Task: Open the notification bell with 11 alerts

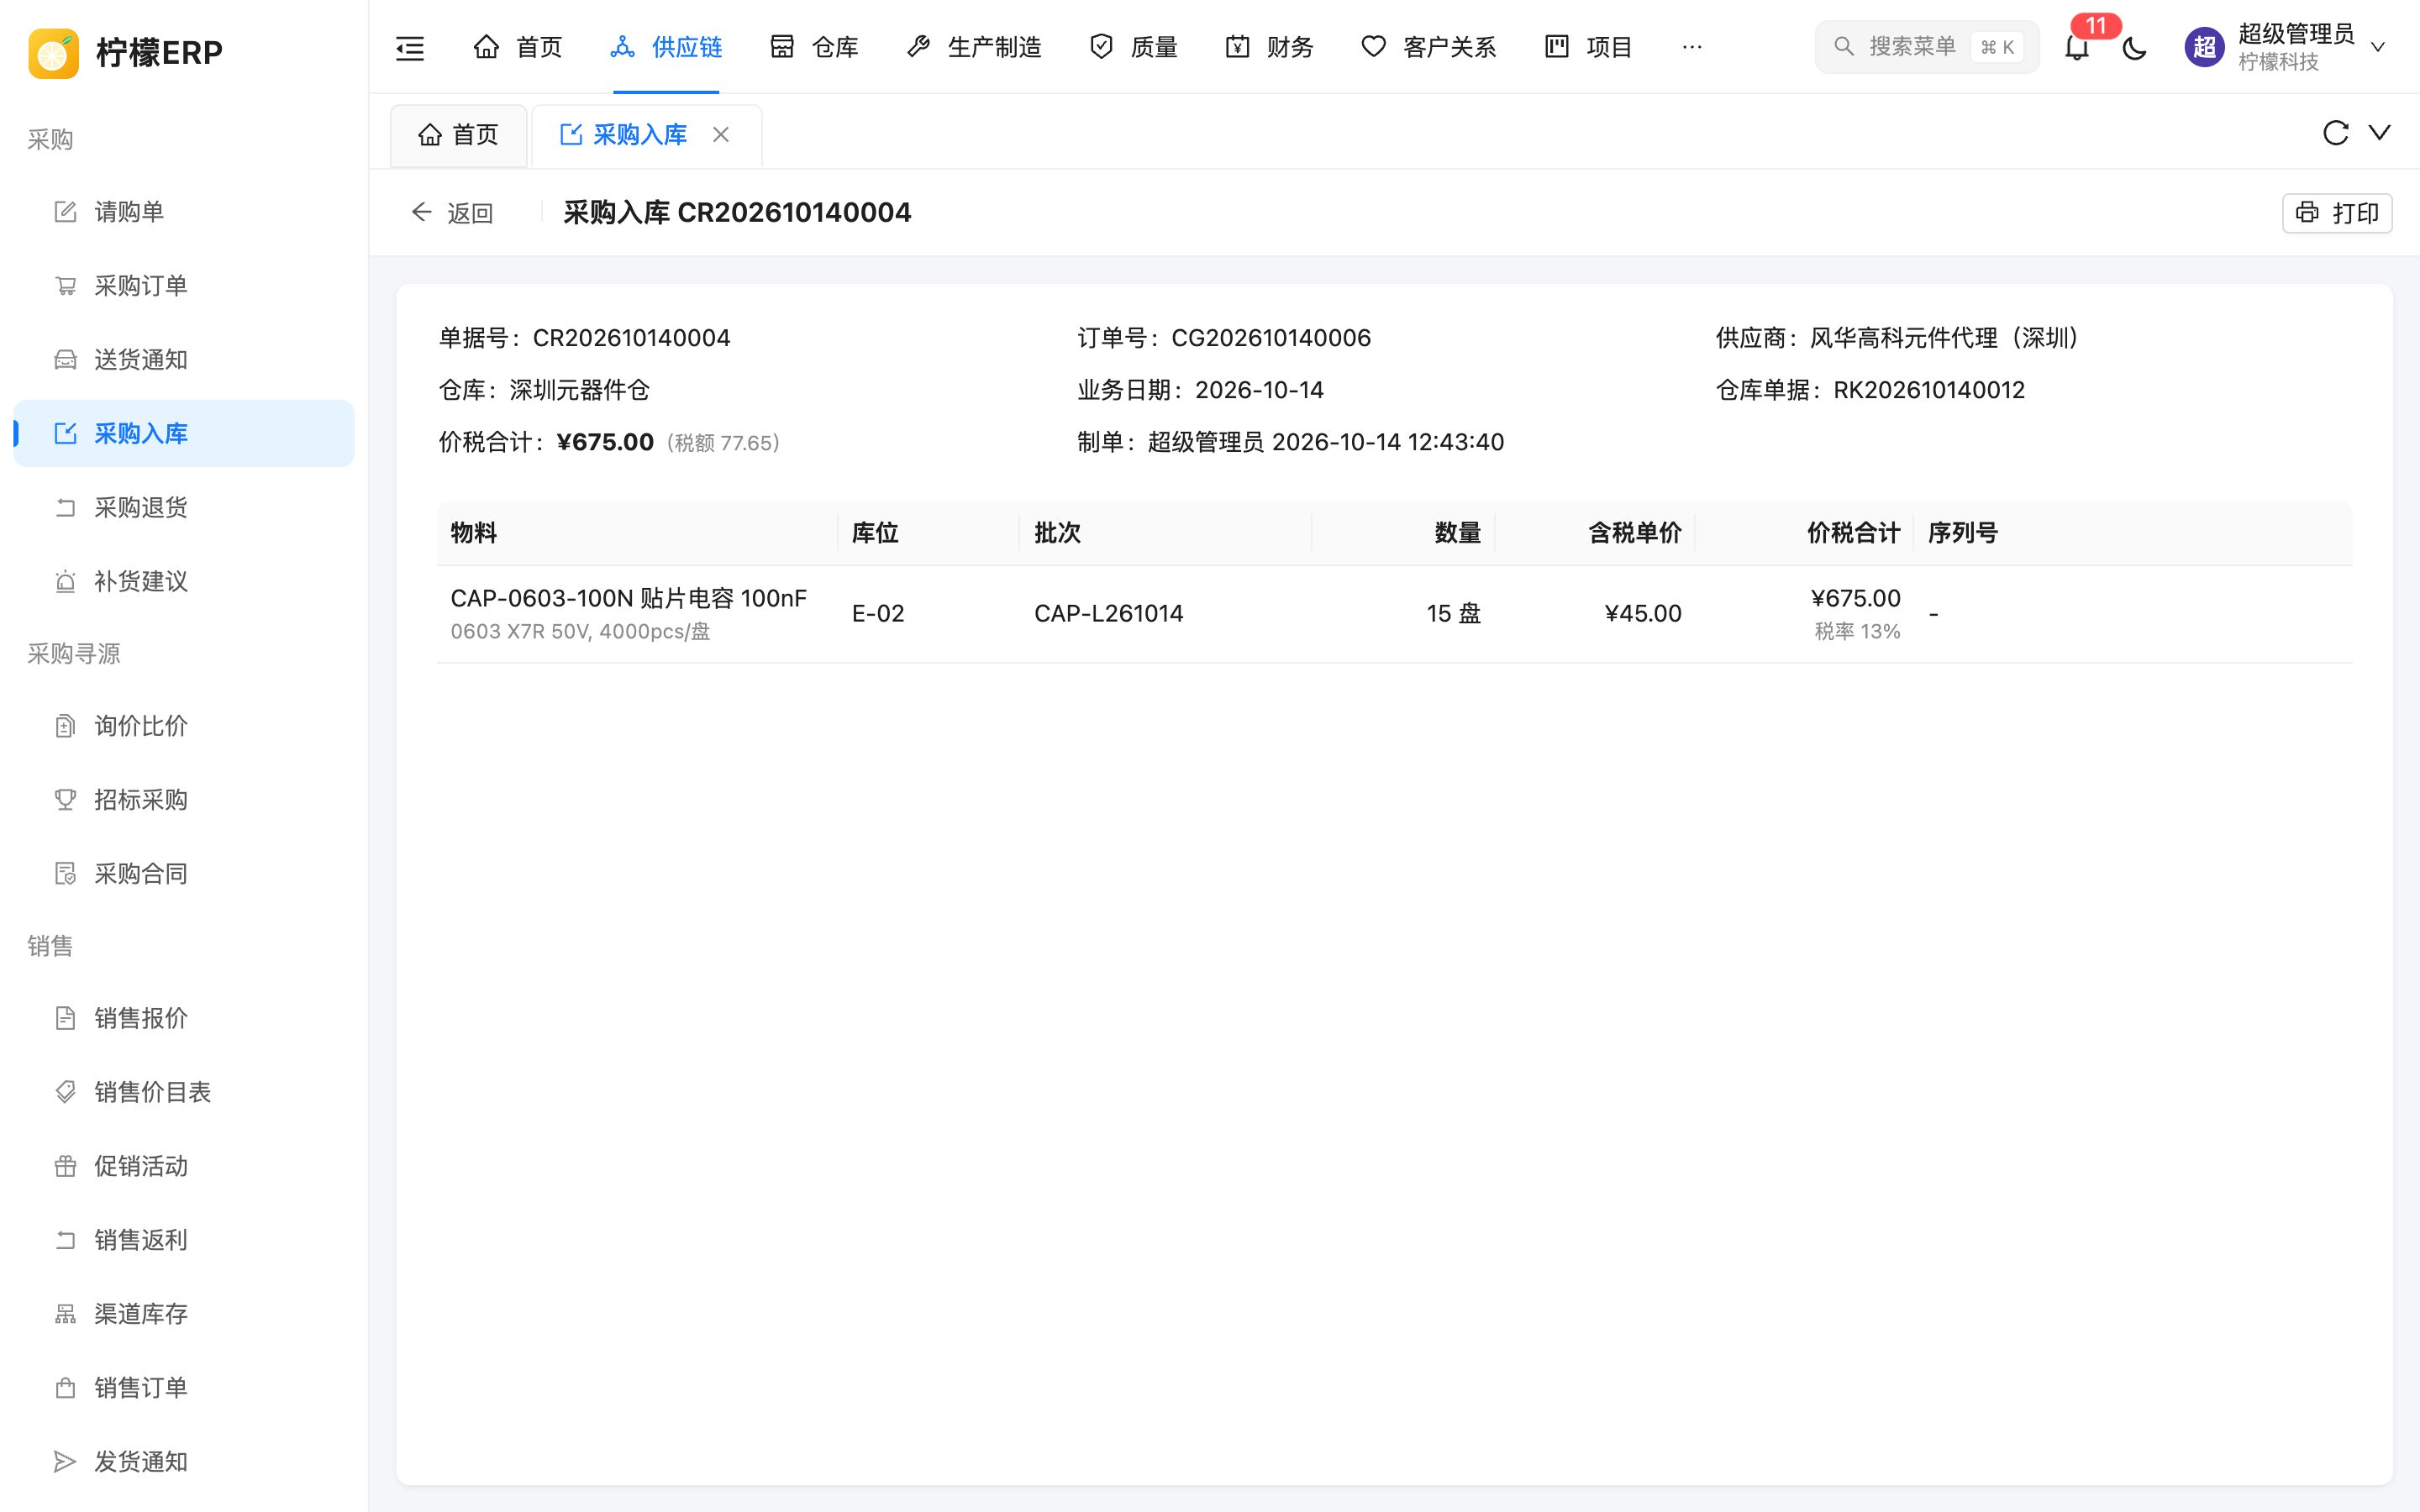Action: click(x=2077, y=47)
